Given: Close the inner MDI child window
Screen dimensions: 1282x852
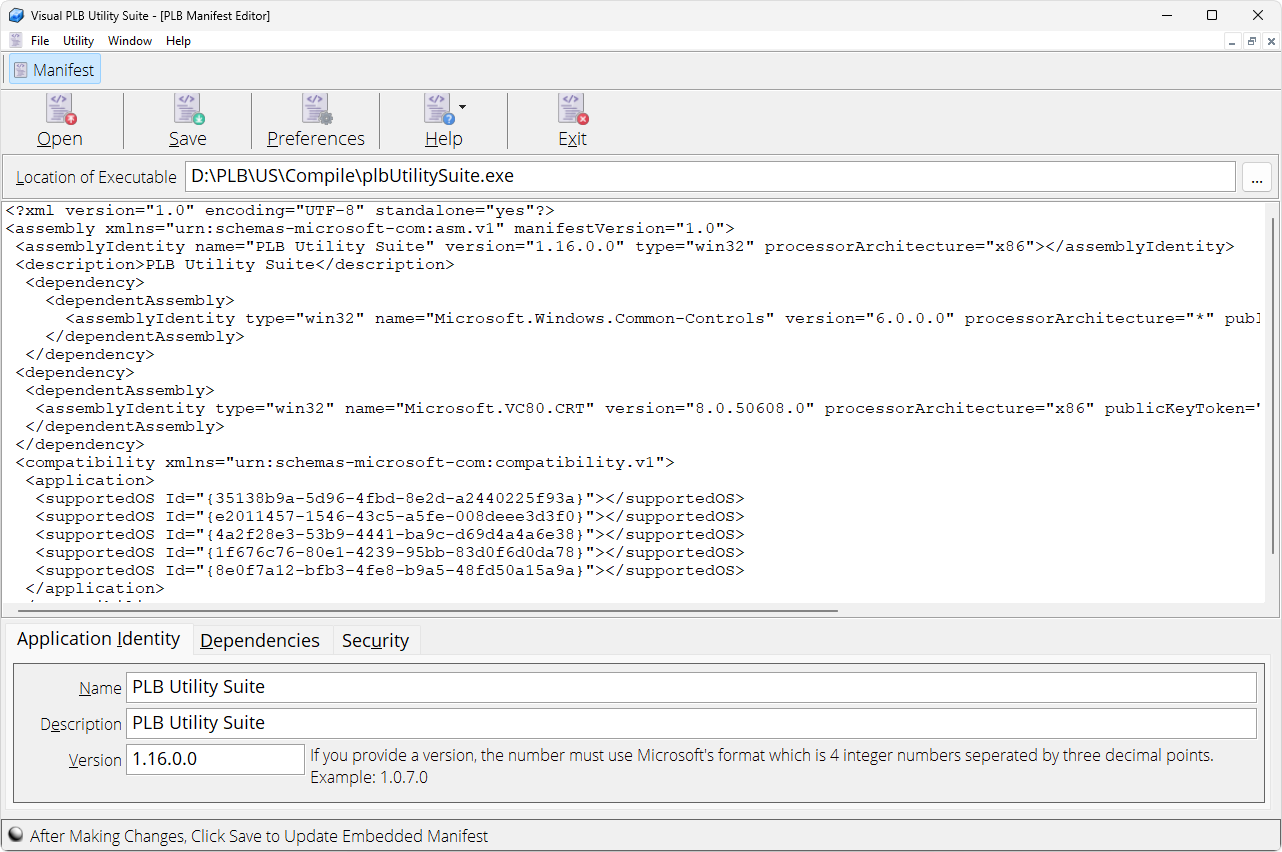Looking at the screenshot, I should point(1271,41).
